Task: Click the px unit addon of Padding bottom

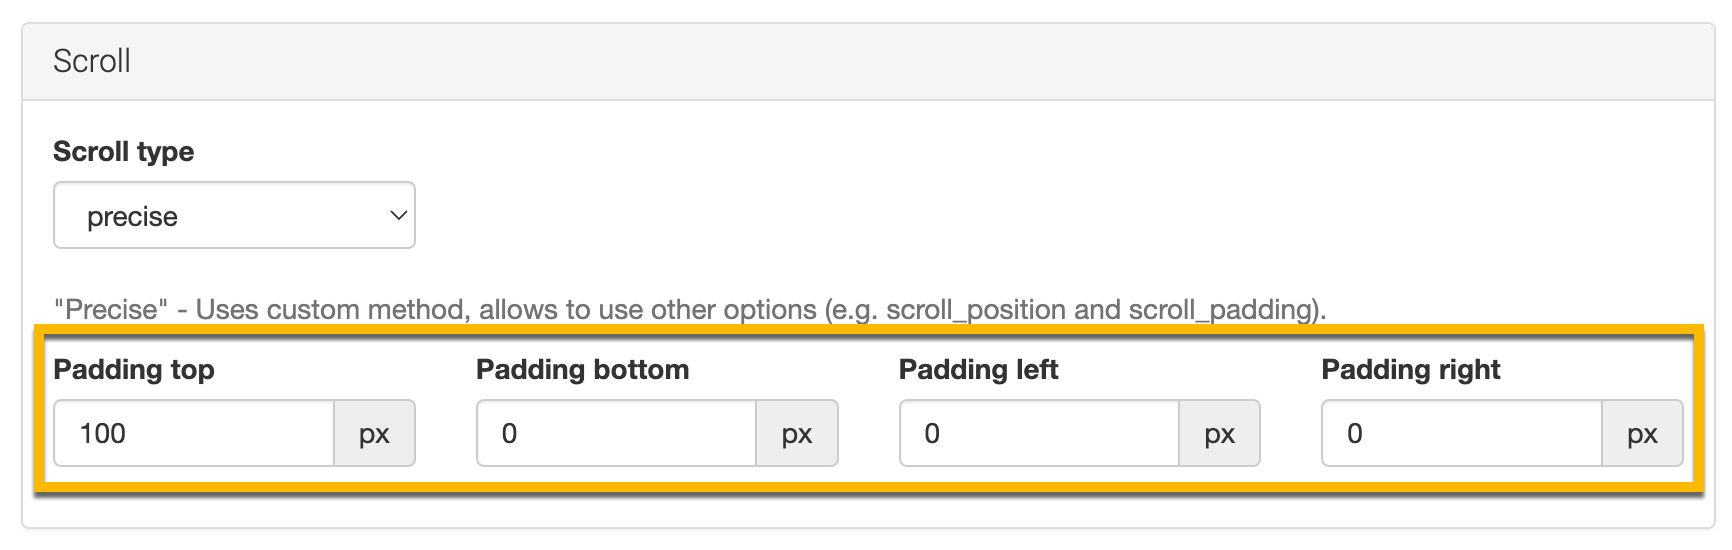Action: pyautogui.click(x=797, y=434)
